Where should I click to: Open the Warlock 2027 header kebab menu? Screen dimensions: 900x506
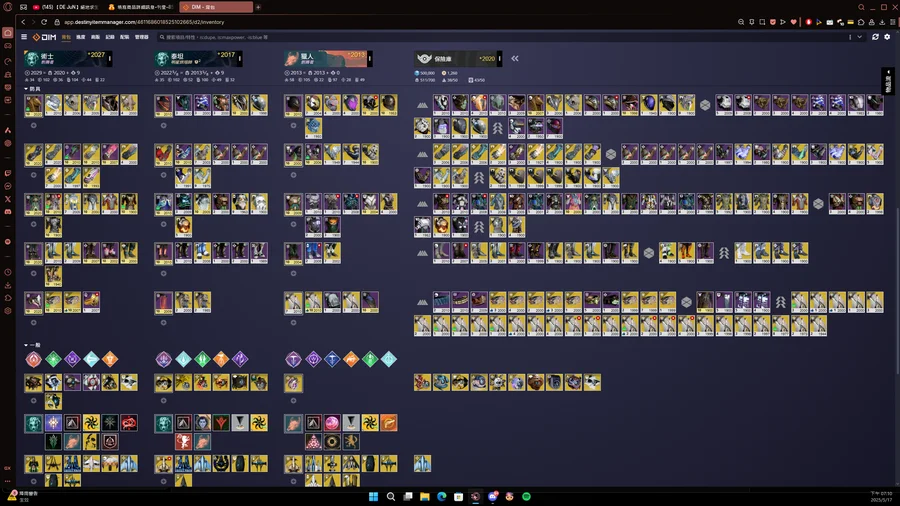(110, 59)
